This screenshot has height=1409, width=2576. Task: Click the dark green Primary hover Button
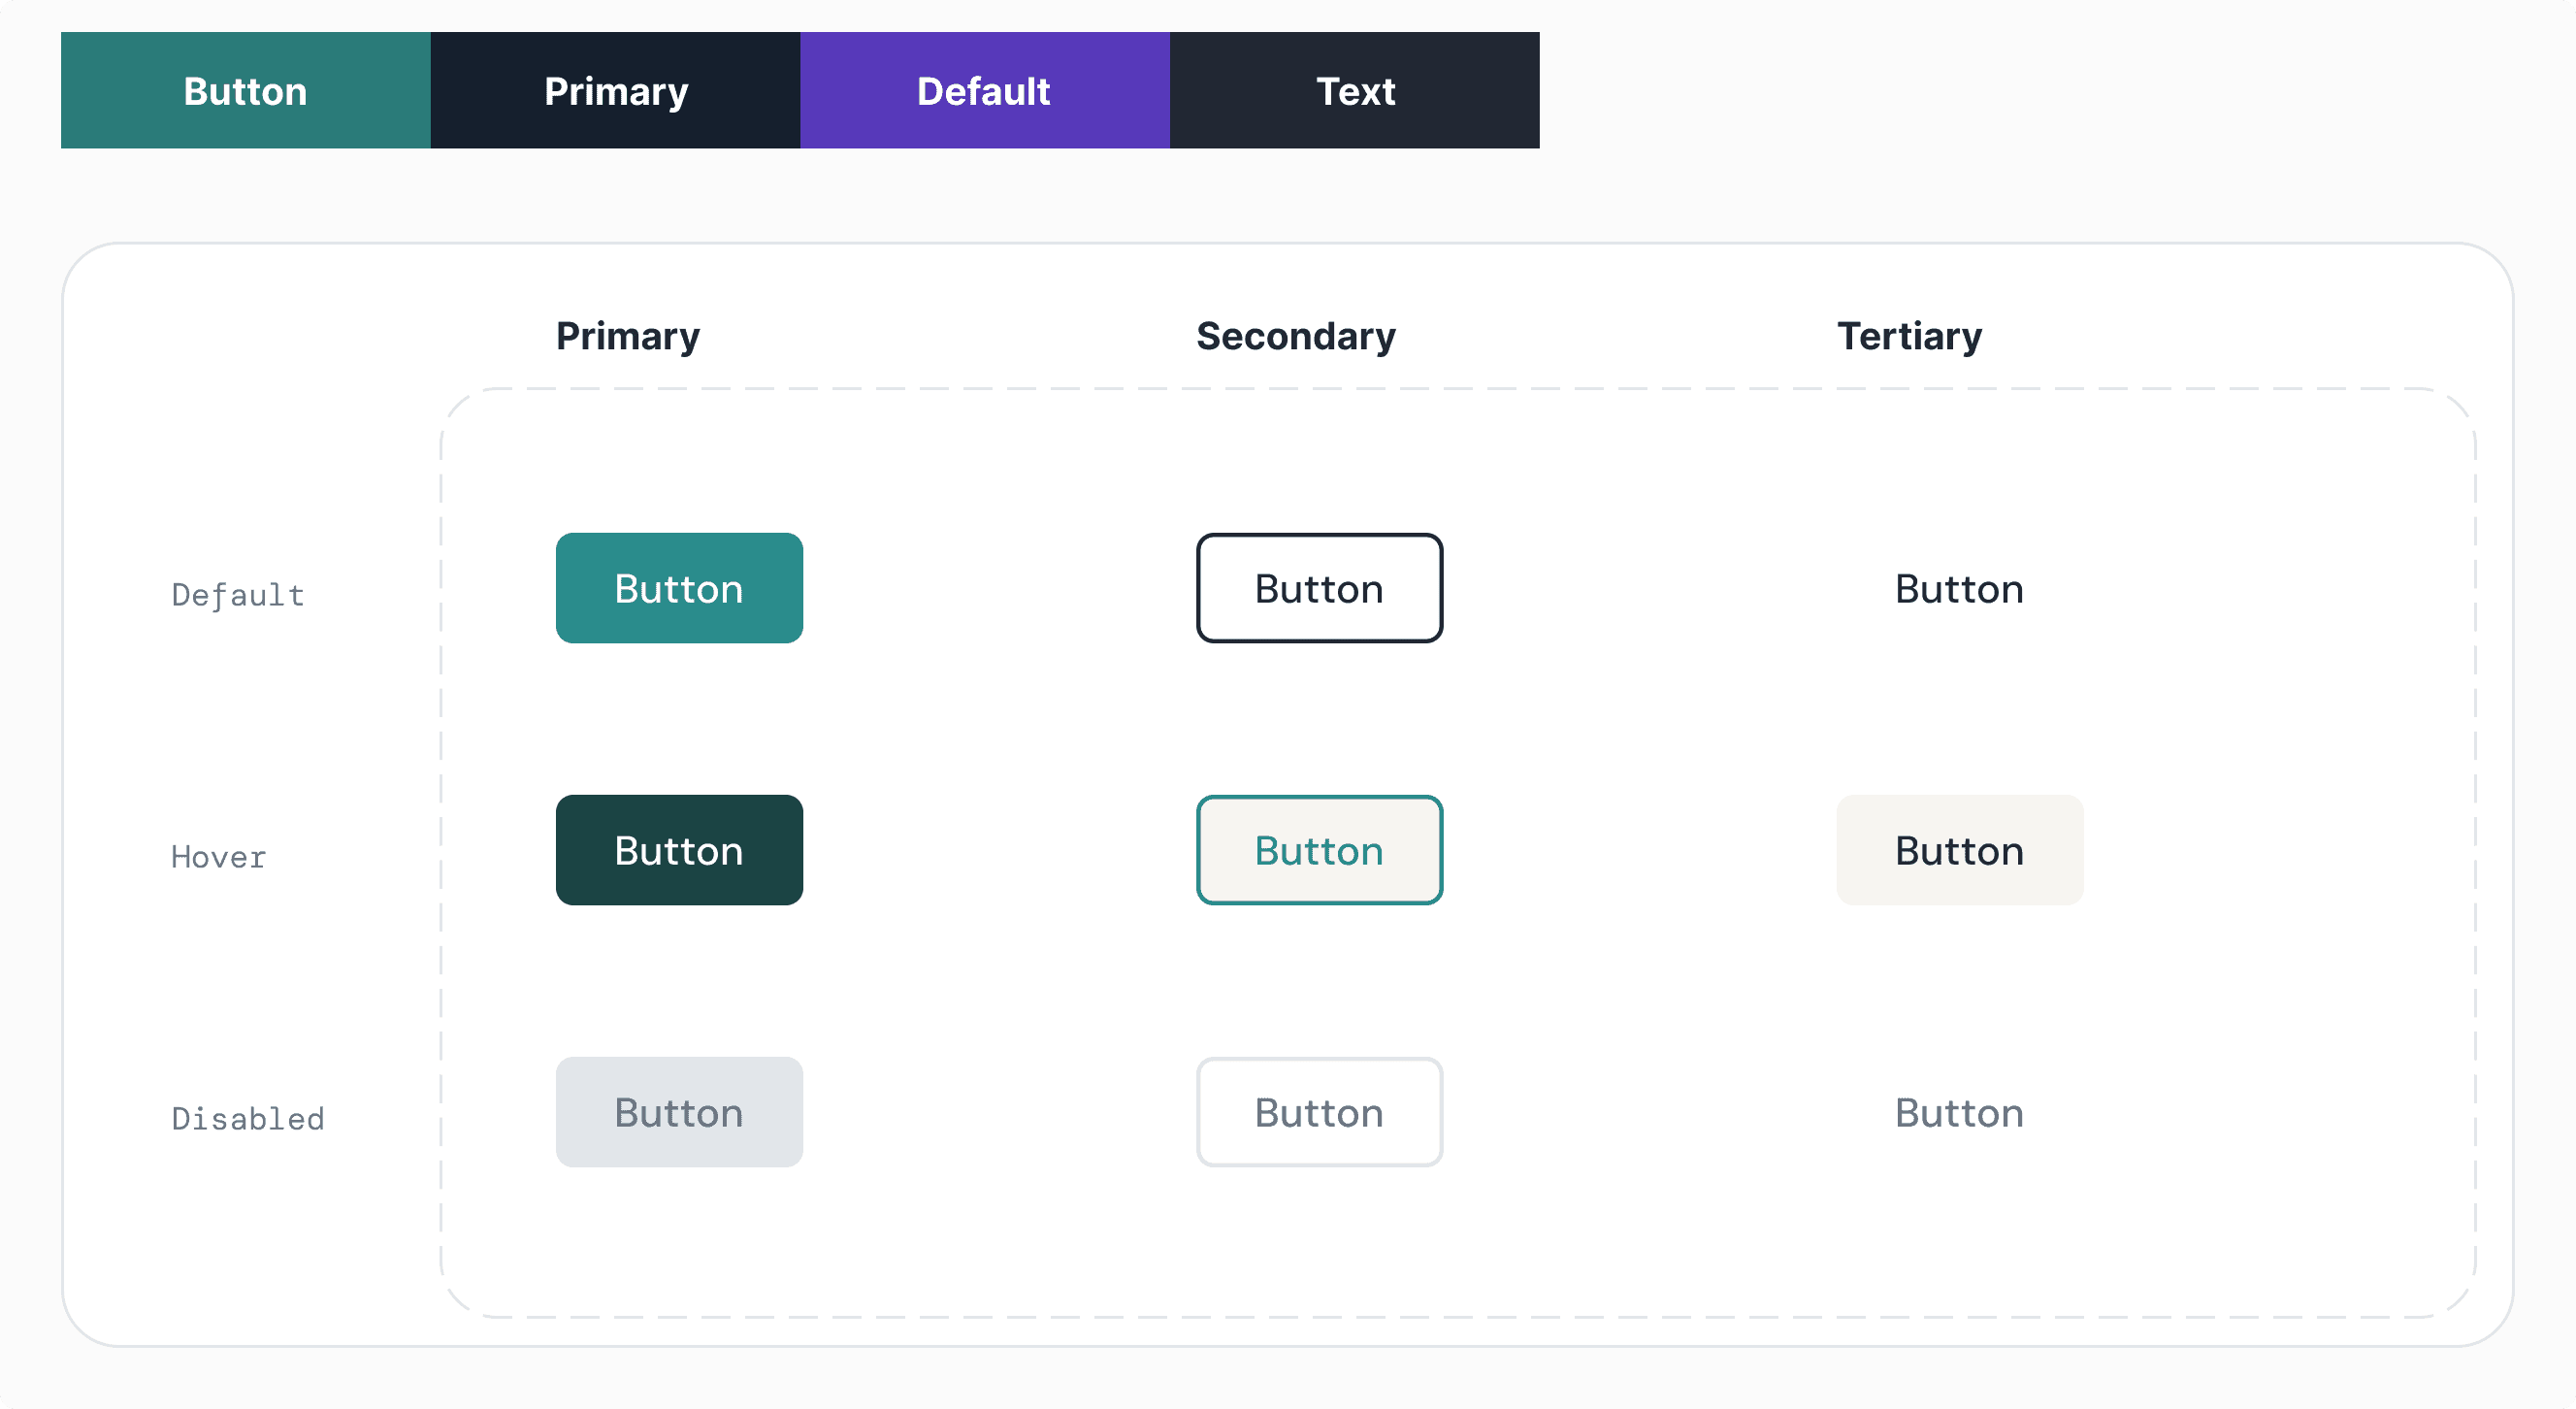(679, 850)
